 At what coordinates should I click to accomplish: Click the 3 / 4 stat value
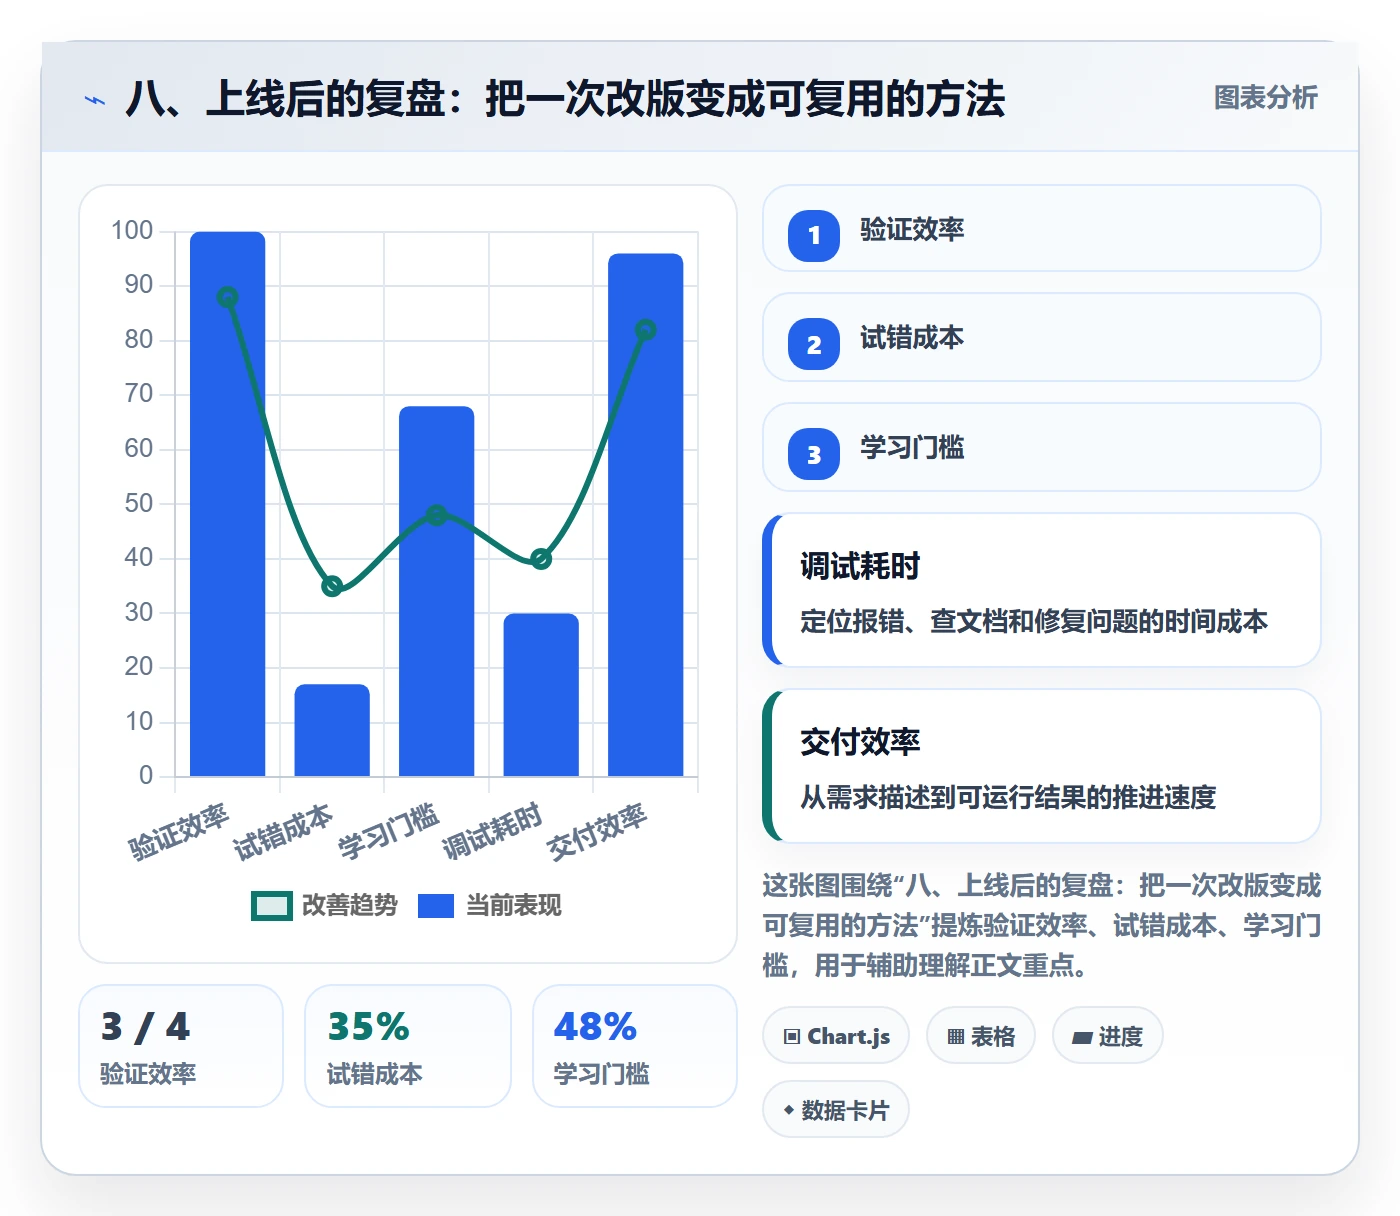145,1027
